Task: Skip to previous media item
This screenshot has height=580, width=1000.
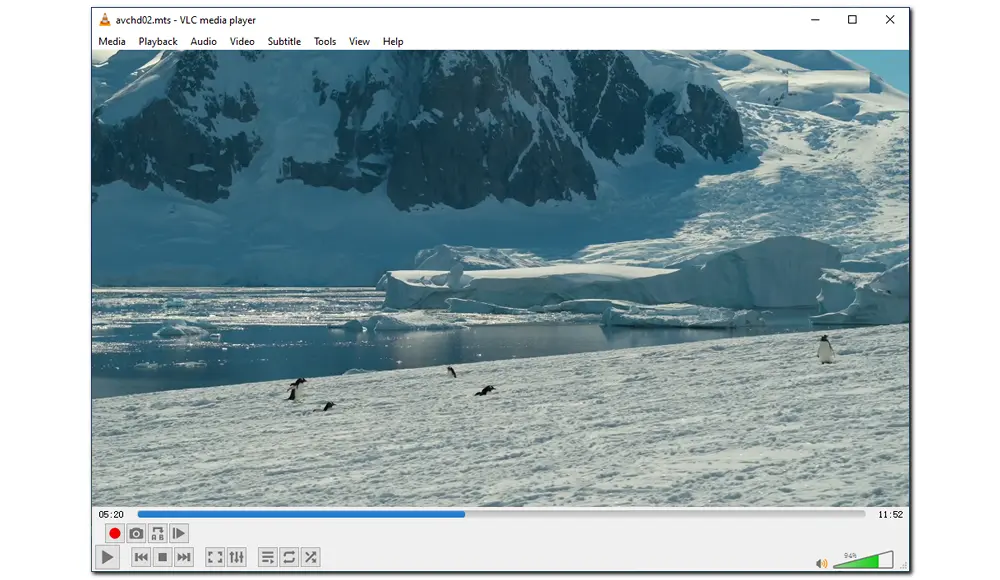Action: (141, 557)
